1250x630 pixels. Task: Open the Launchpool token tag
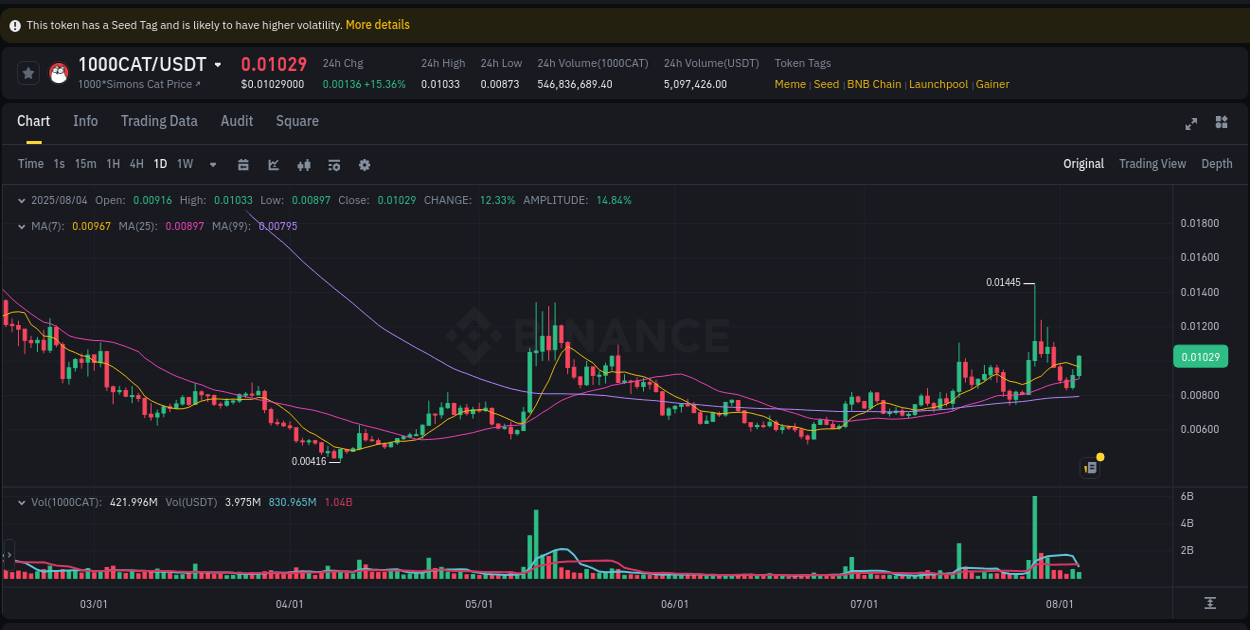point(938,84)
